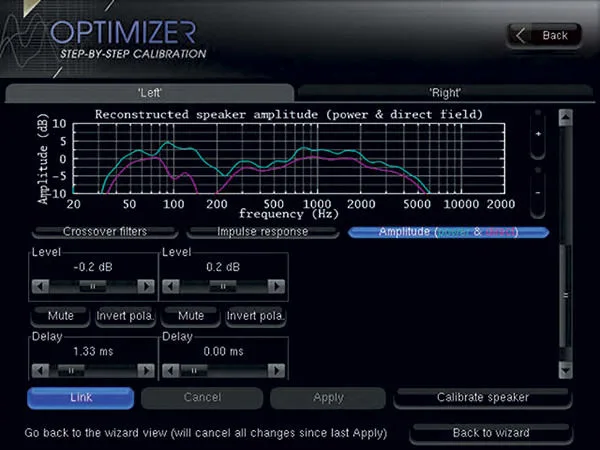Click the Cancel button
This screenshot has height=450, width=600.
tap(202, 398)
